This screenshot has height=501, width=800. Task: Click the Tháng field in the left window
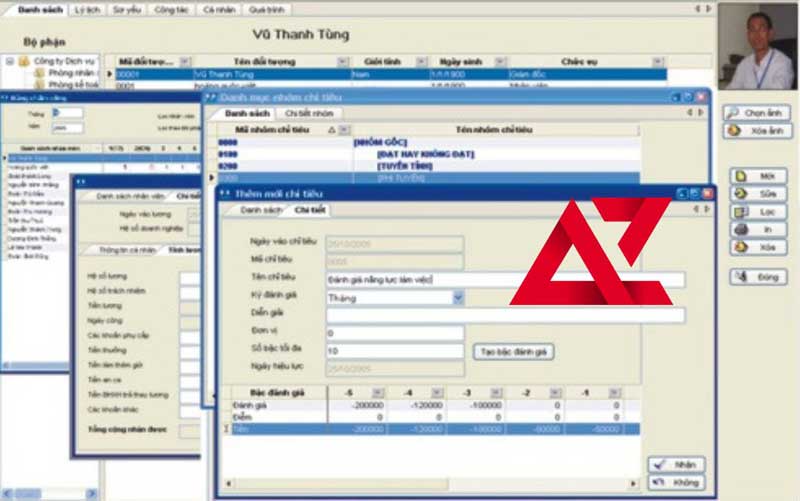click(x=68, y=113)
